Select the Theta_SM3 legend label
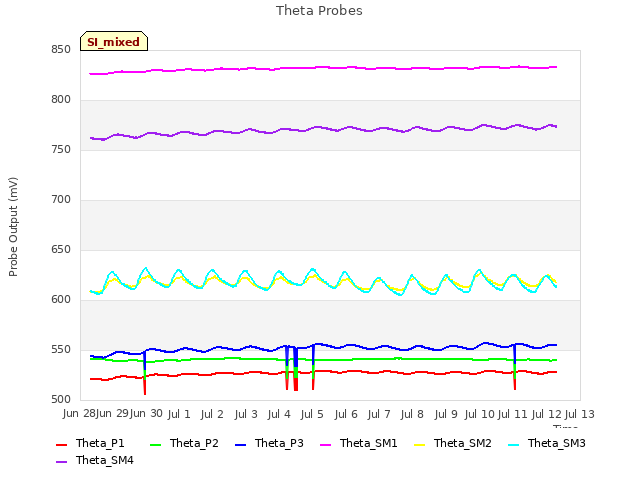The width and height of the screenshot is (640, 480). pyautogui.click(x=556, y=443)
